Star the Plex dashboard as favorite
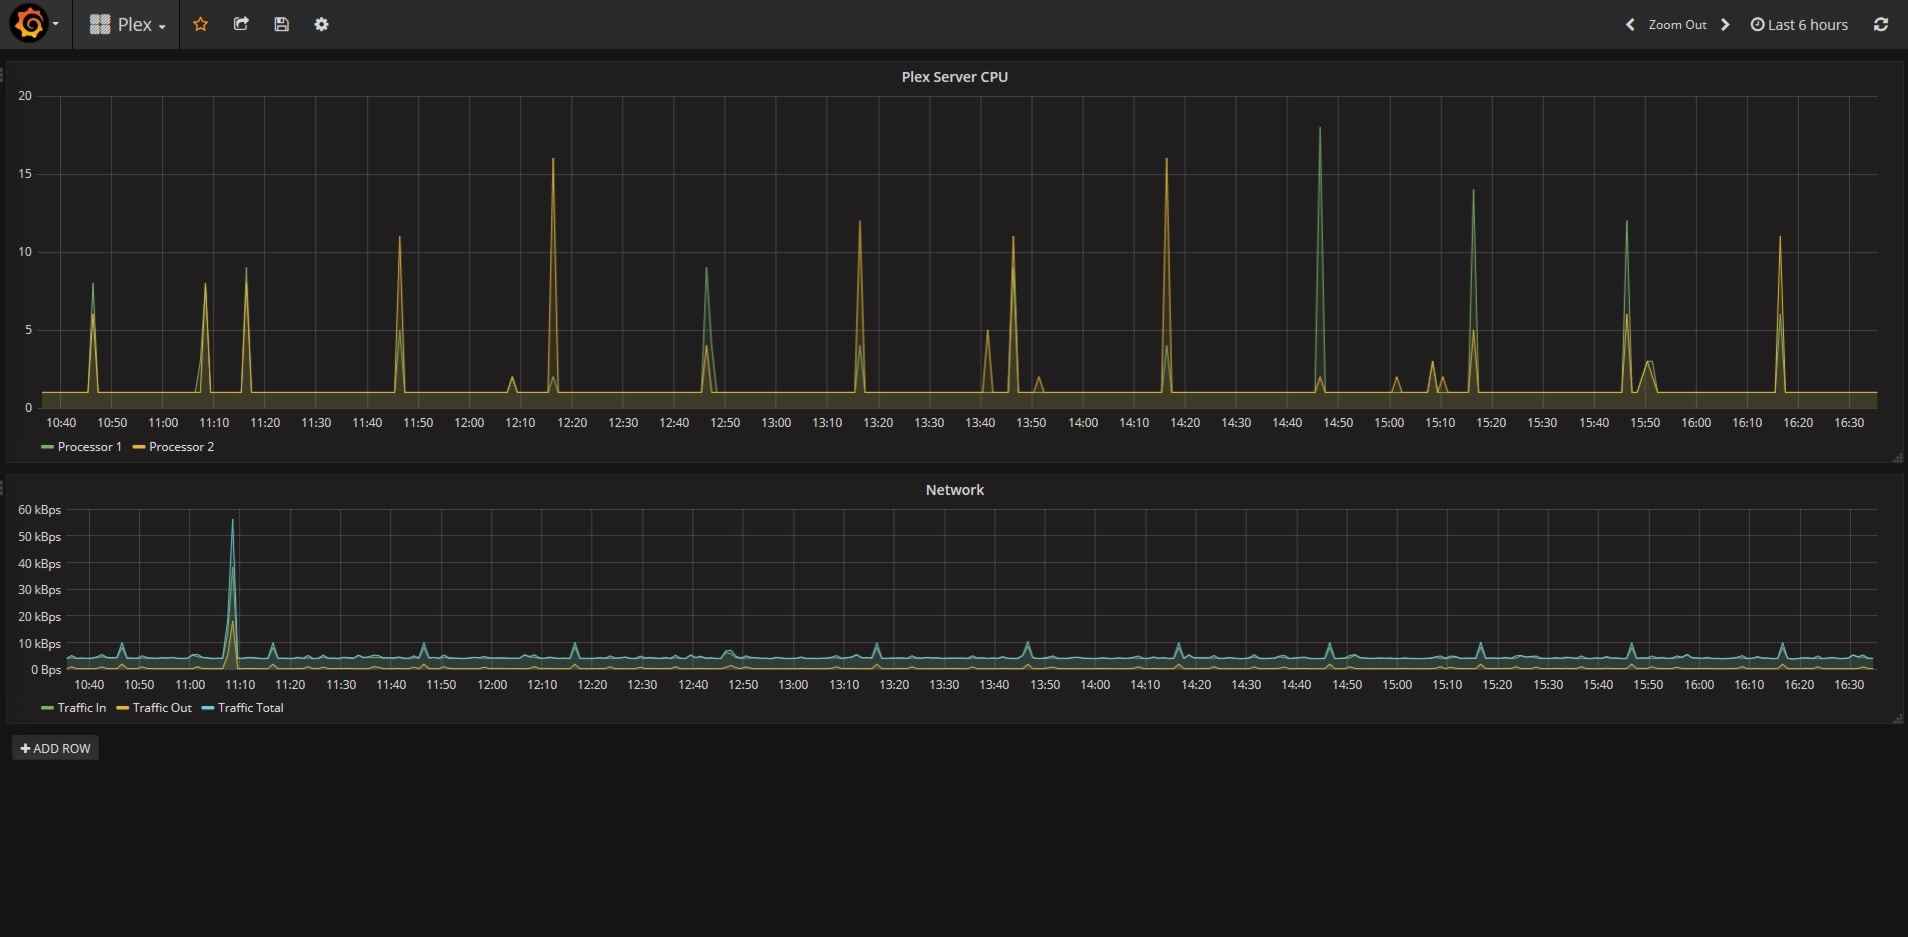The image size is (1908, 937). tap(200, 24)
